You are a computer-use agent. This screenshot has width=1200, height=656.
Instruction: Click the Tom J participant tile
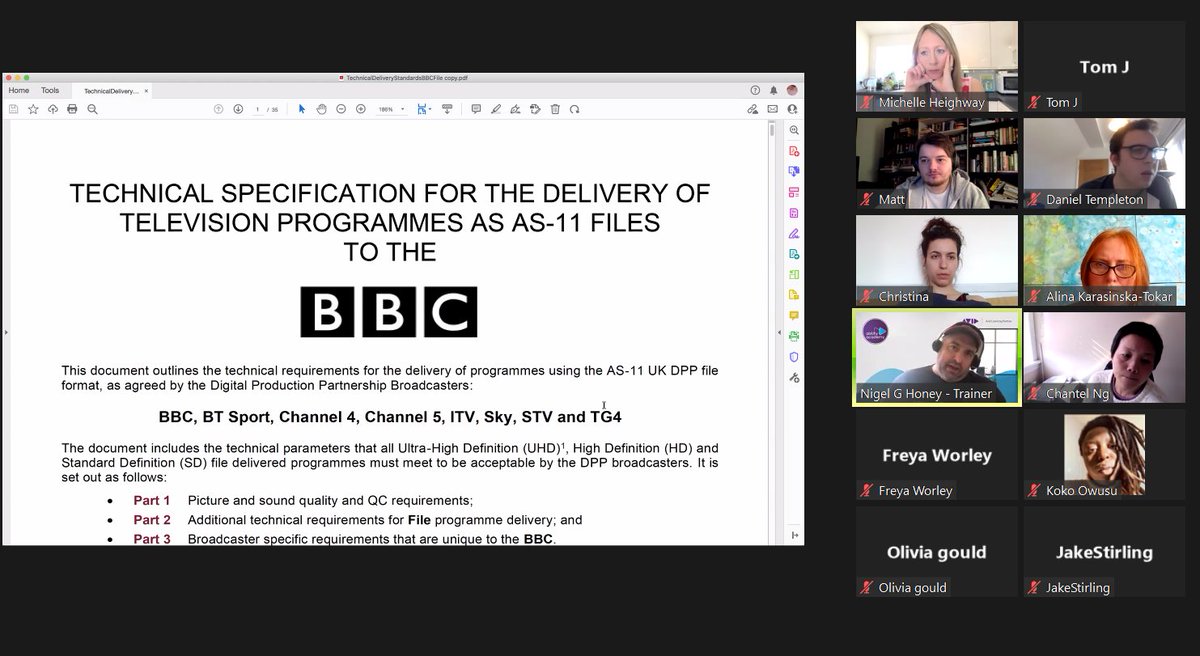[1104, 66]
